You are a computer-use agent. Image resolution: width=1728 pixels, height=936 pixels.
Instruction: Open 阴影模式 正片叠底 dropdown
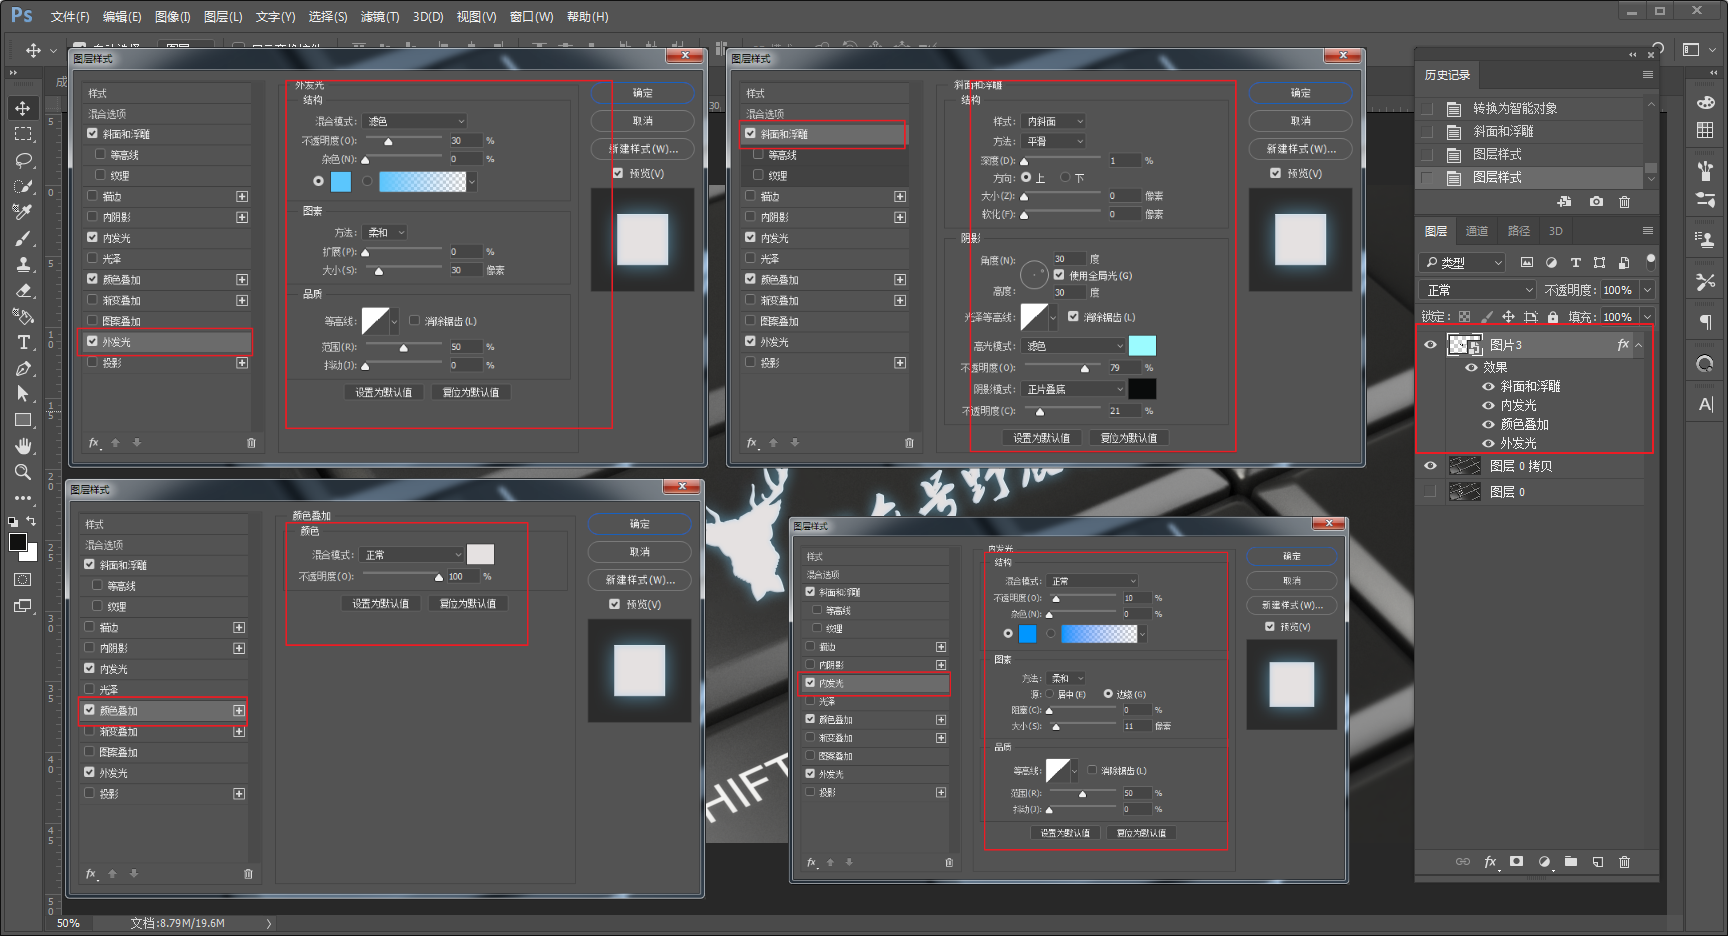(1074, 389)
